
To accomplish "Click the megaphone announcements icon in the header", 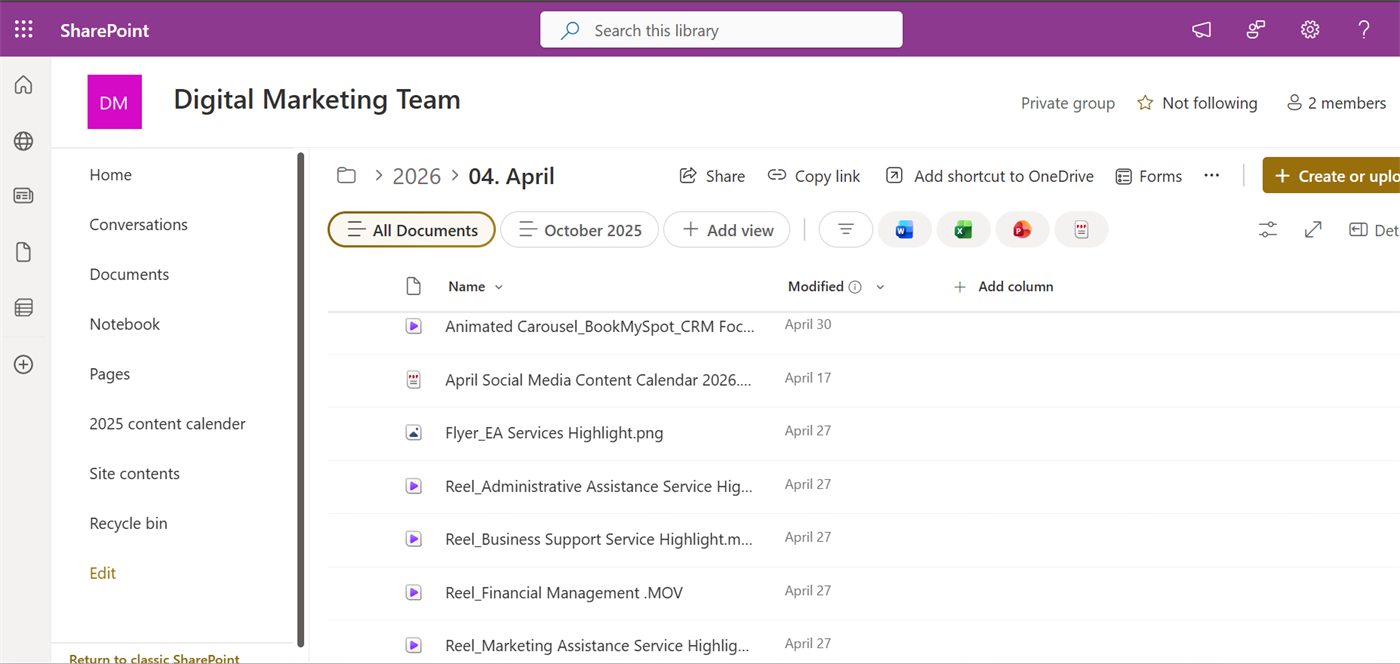I will tap(1202, 30).
